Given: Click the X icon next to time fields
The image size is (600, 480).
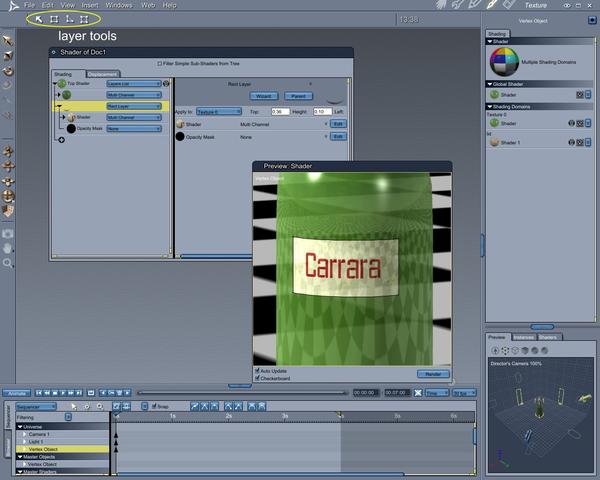Looking at the screenshot, I should pos(418,393).
